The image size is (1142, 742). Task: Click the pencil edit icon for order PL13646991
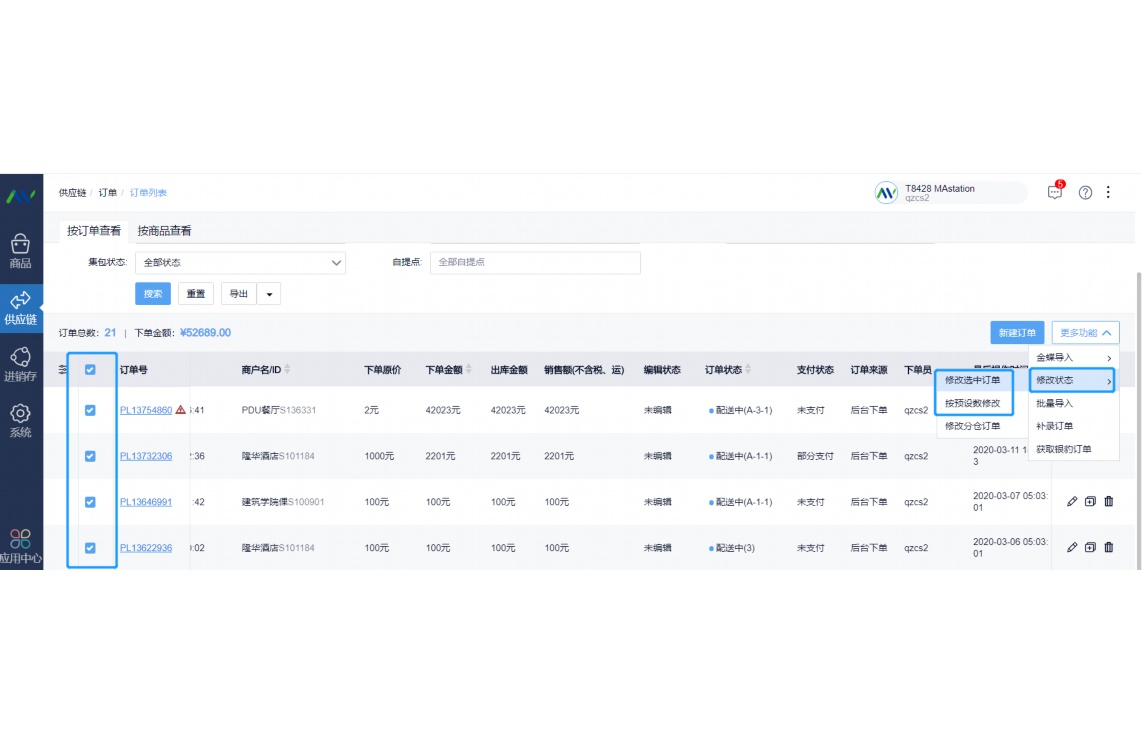[1072, 502]
